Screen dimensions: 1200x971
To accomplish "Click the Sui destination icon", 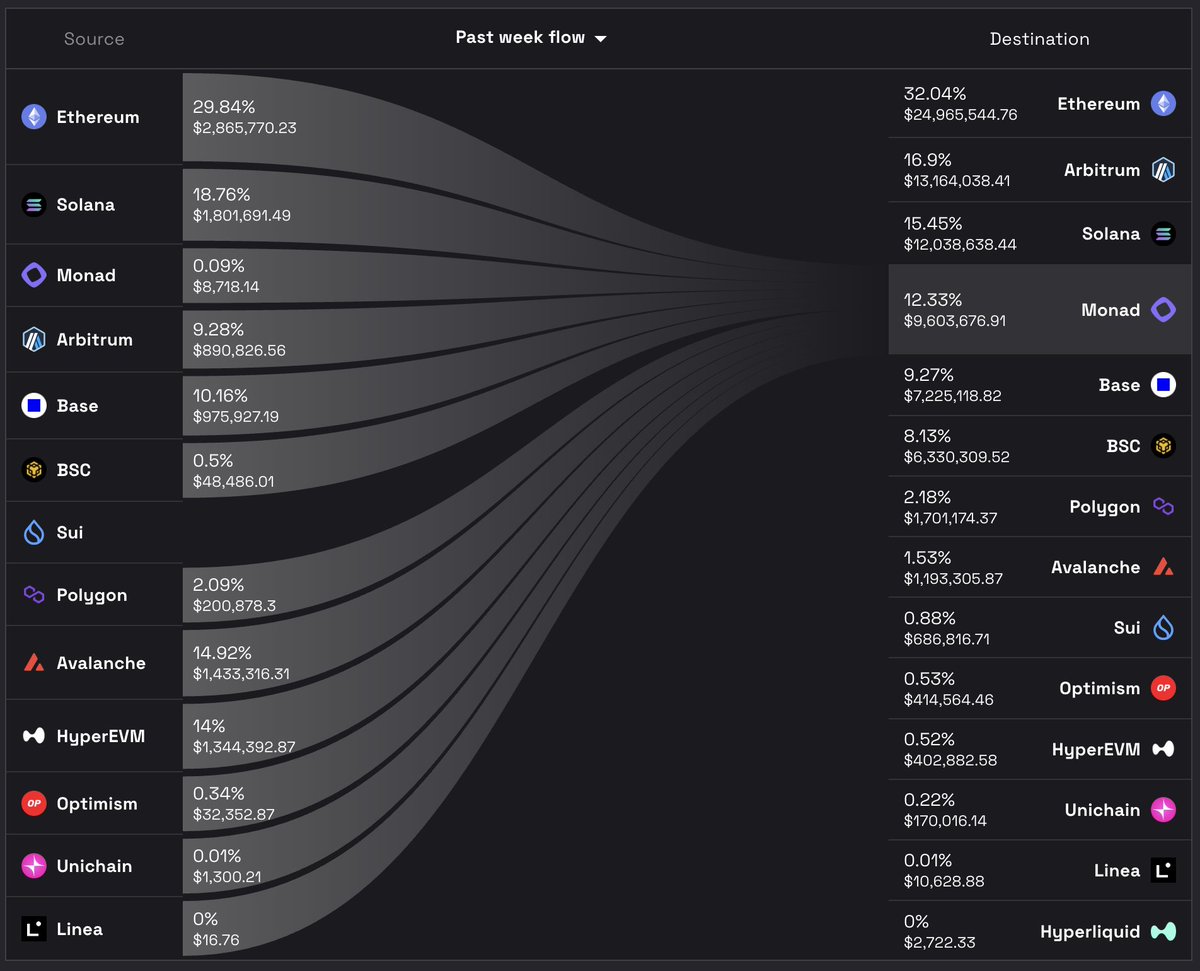I will tap(1163, 628).
